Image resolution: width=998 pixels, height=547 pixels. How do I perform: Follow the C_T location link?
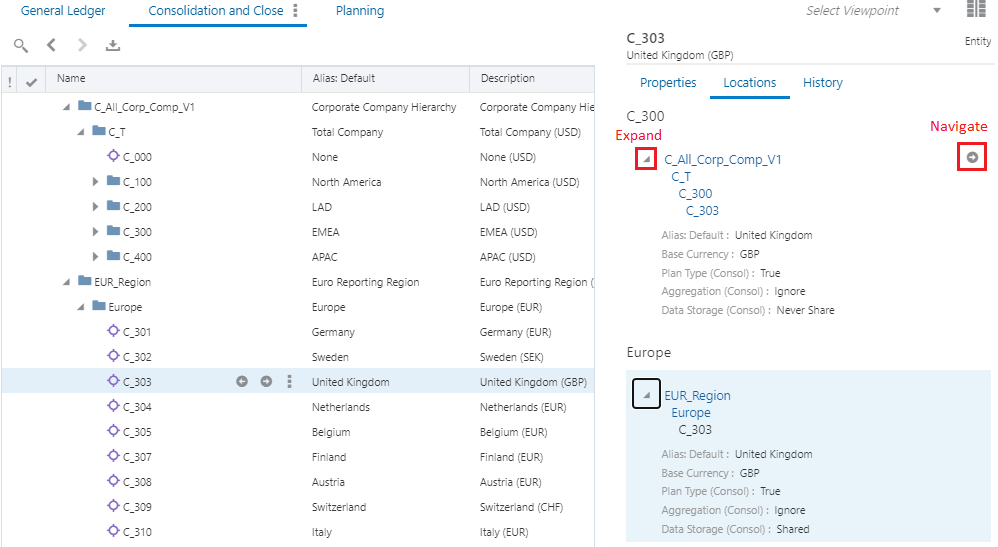tap(681, 177)
